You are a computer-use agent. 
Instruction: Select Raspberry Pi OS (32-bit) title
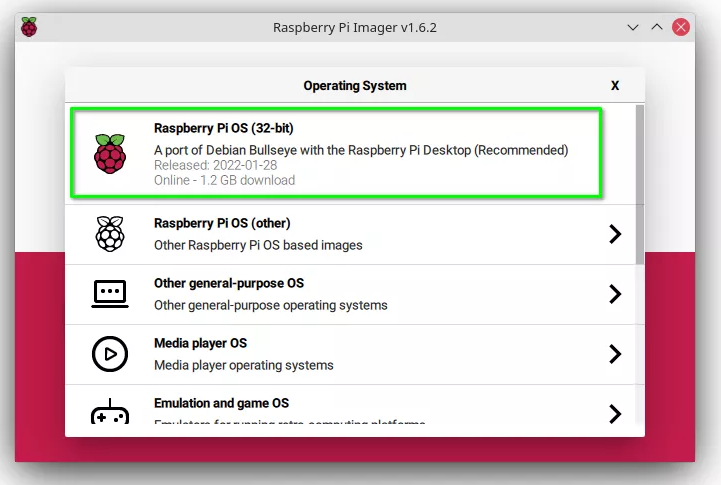coord(223,128)
